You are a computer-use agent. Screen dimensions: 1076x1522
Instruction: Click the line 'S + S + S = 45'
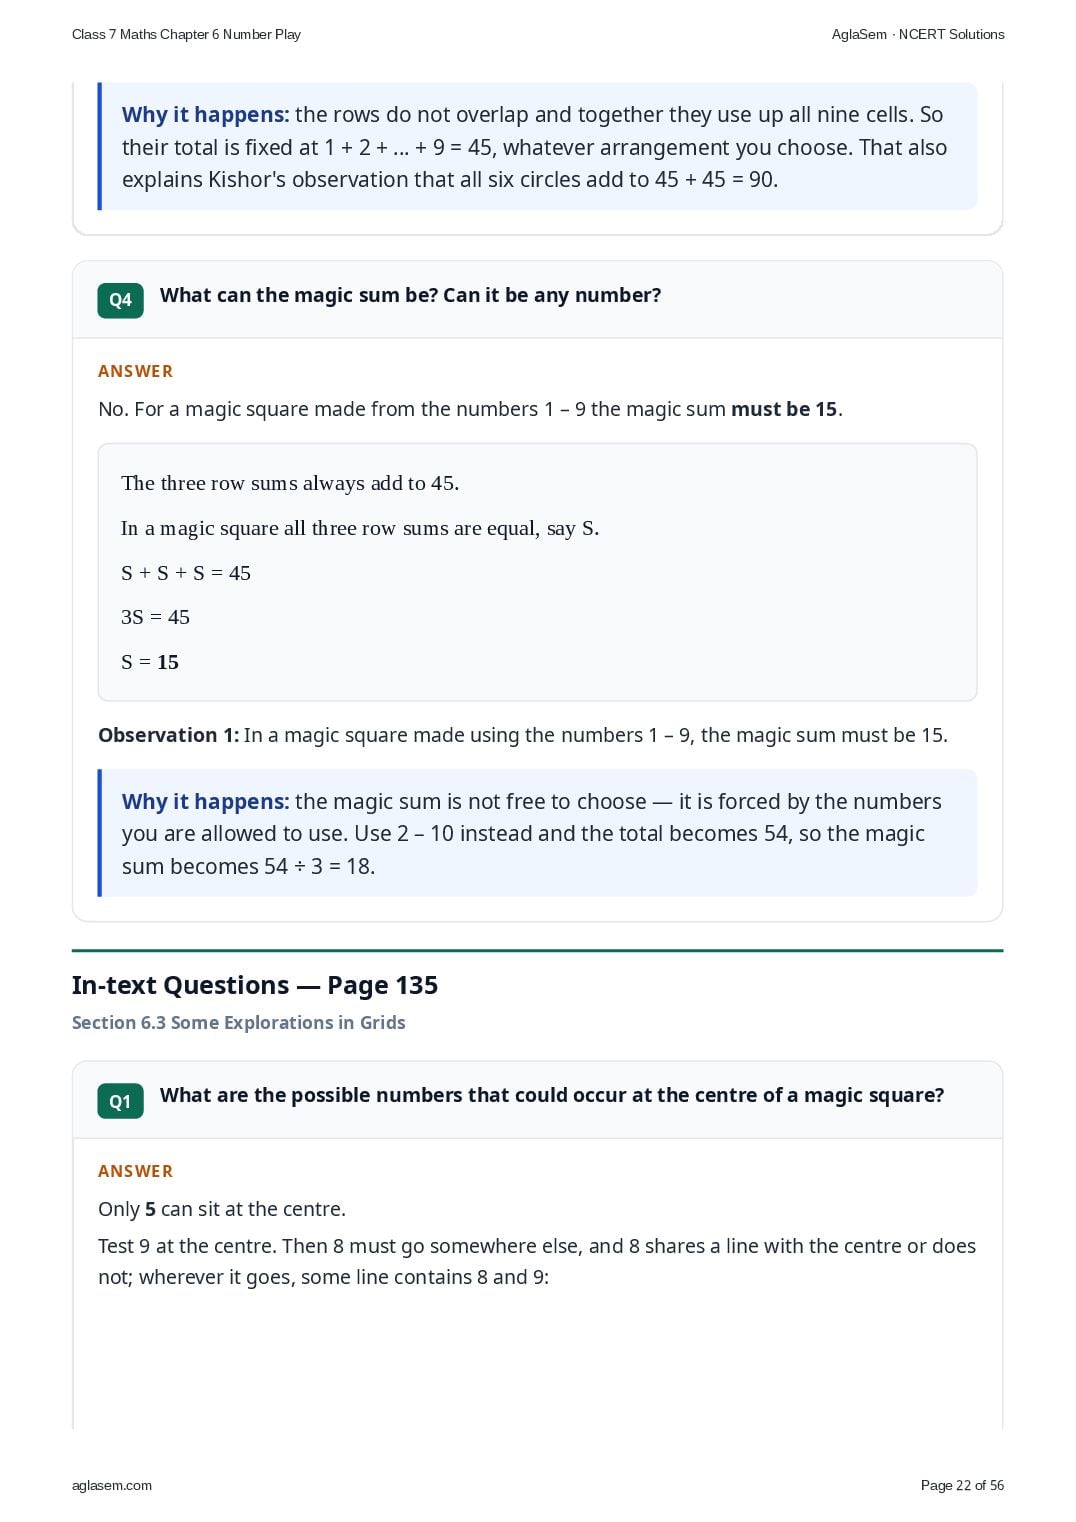[x=186, y=573]
